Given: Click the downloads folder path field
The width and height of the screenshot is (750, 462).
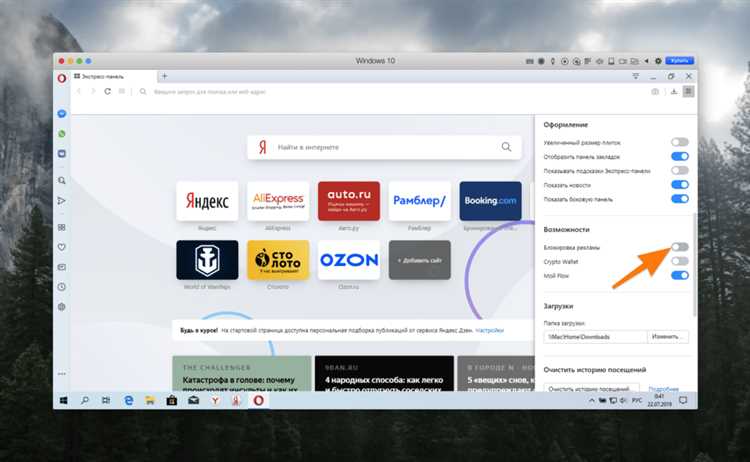Looking at the screenshot, I should point(596,337).
